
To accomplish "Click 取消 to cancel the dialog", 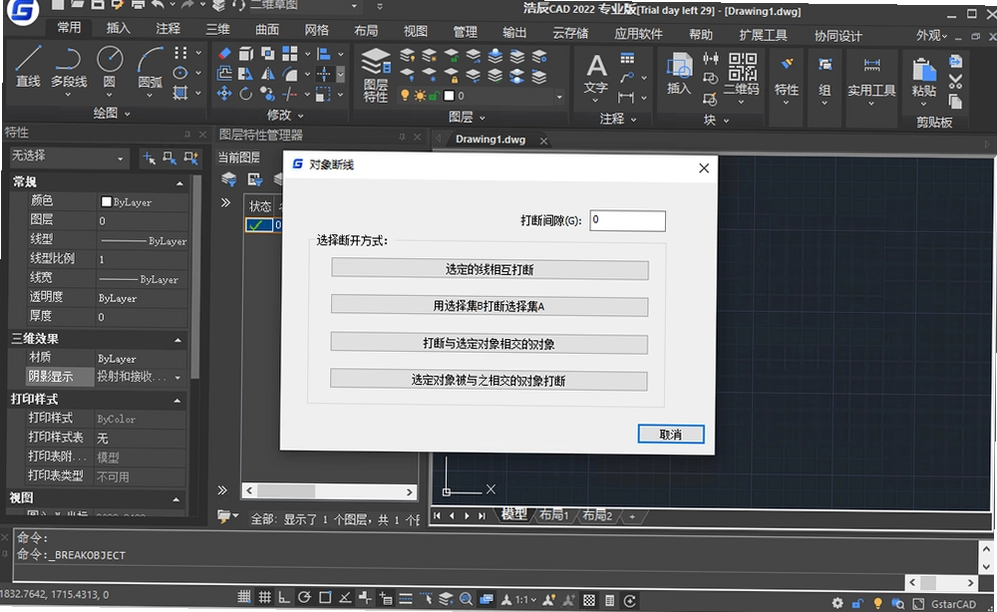I will click(x=671, y=434).
